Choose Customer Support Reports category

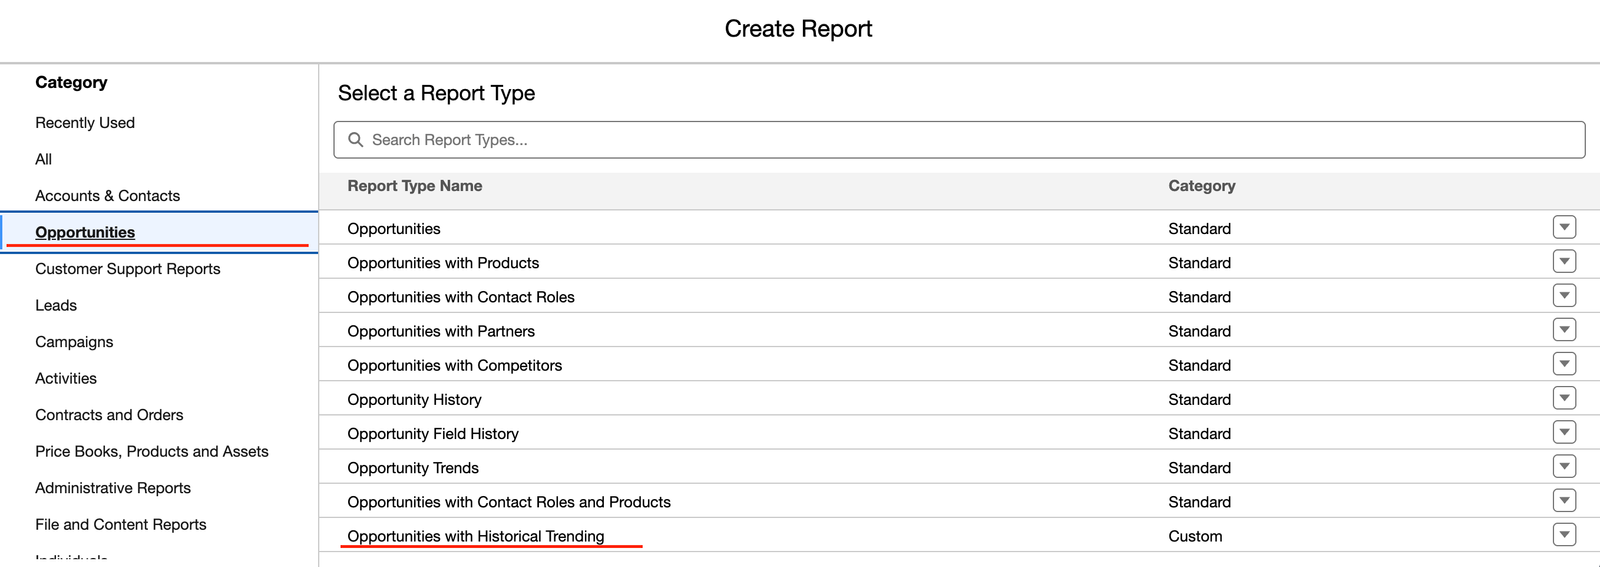pos(128,269)
